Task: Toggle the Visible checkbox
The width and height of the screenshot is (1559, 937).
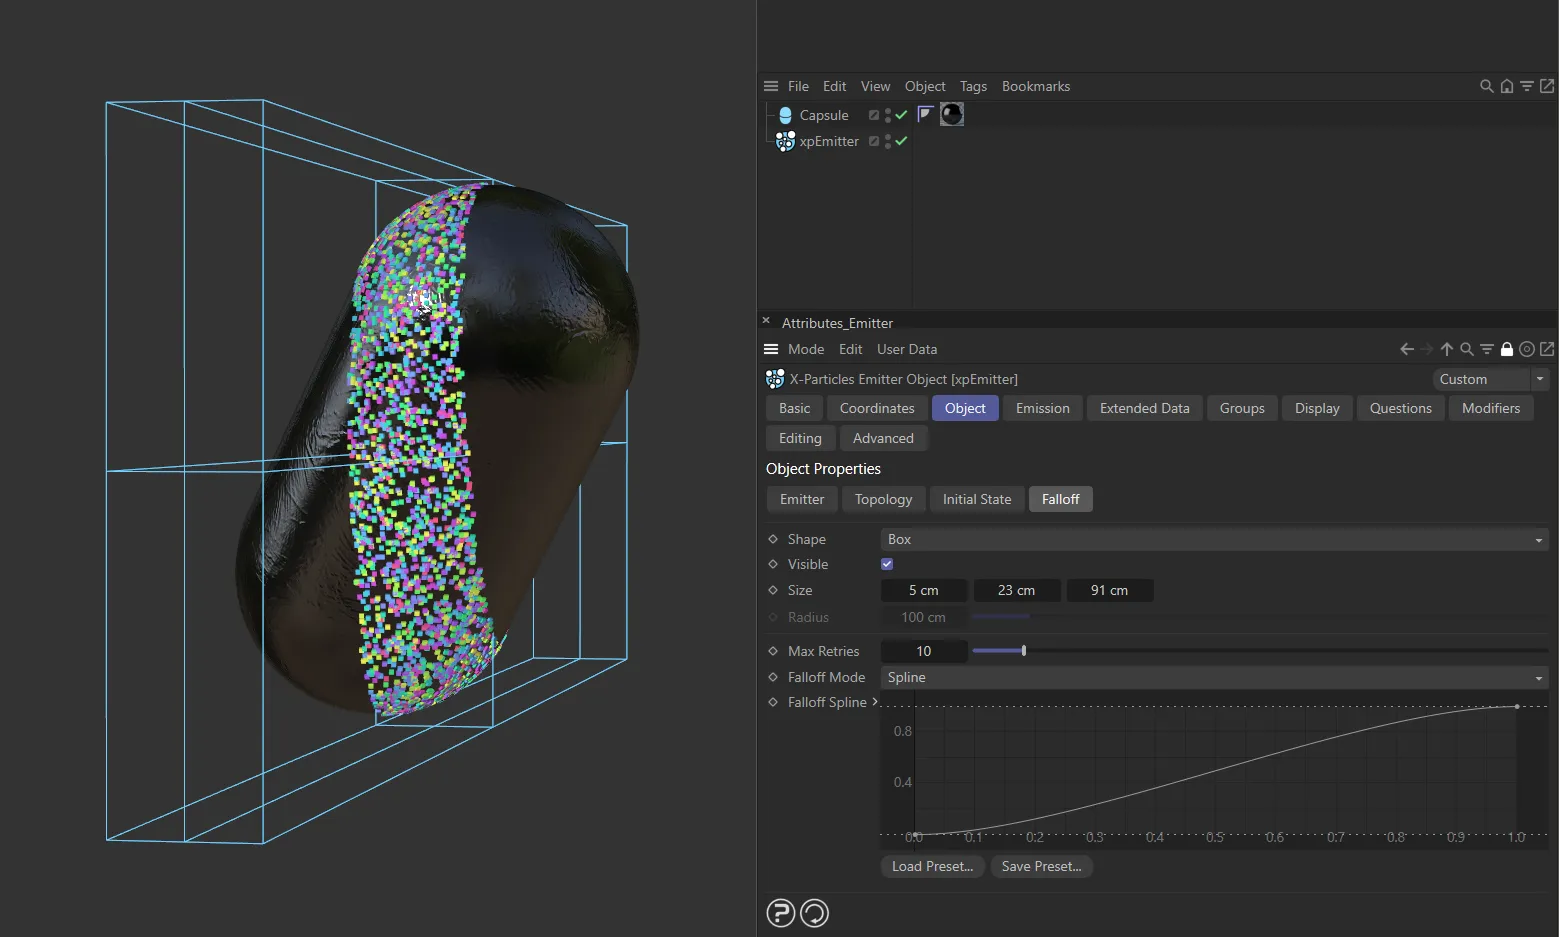Action: click(x=887, y=564)
